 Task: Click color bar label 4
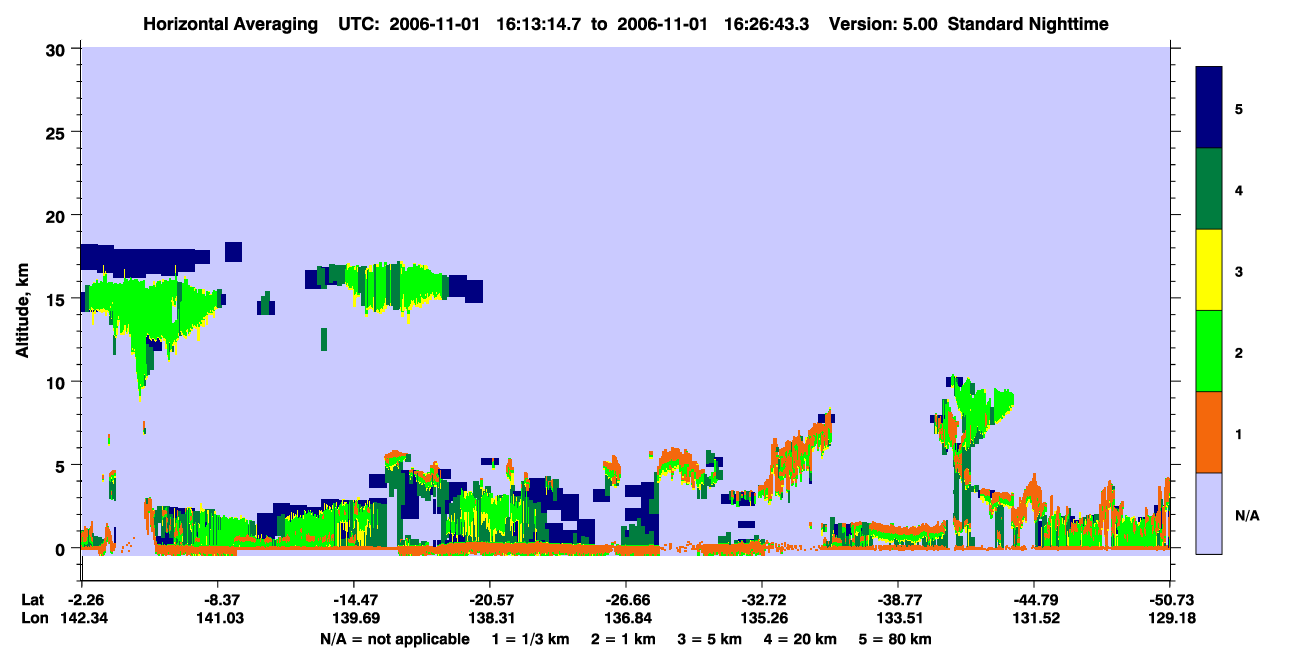pos(1239,190)
